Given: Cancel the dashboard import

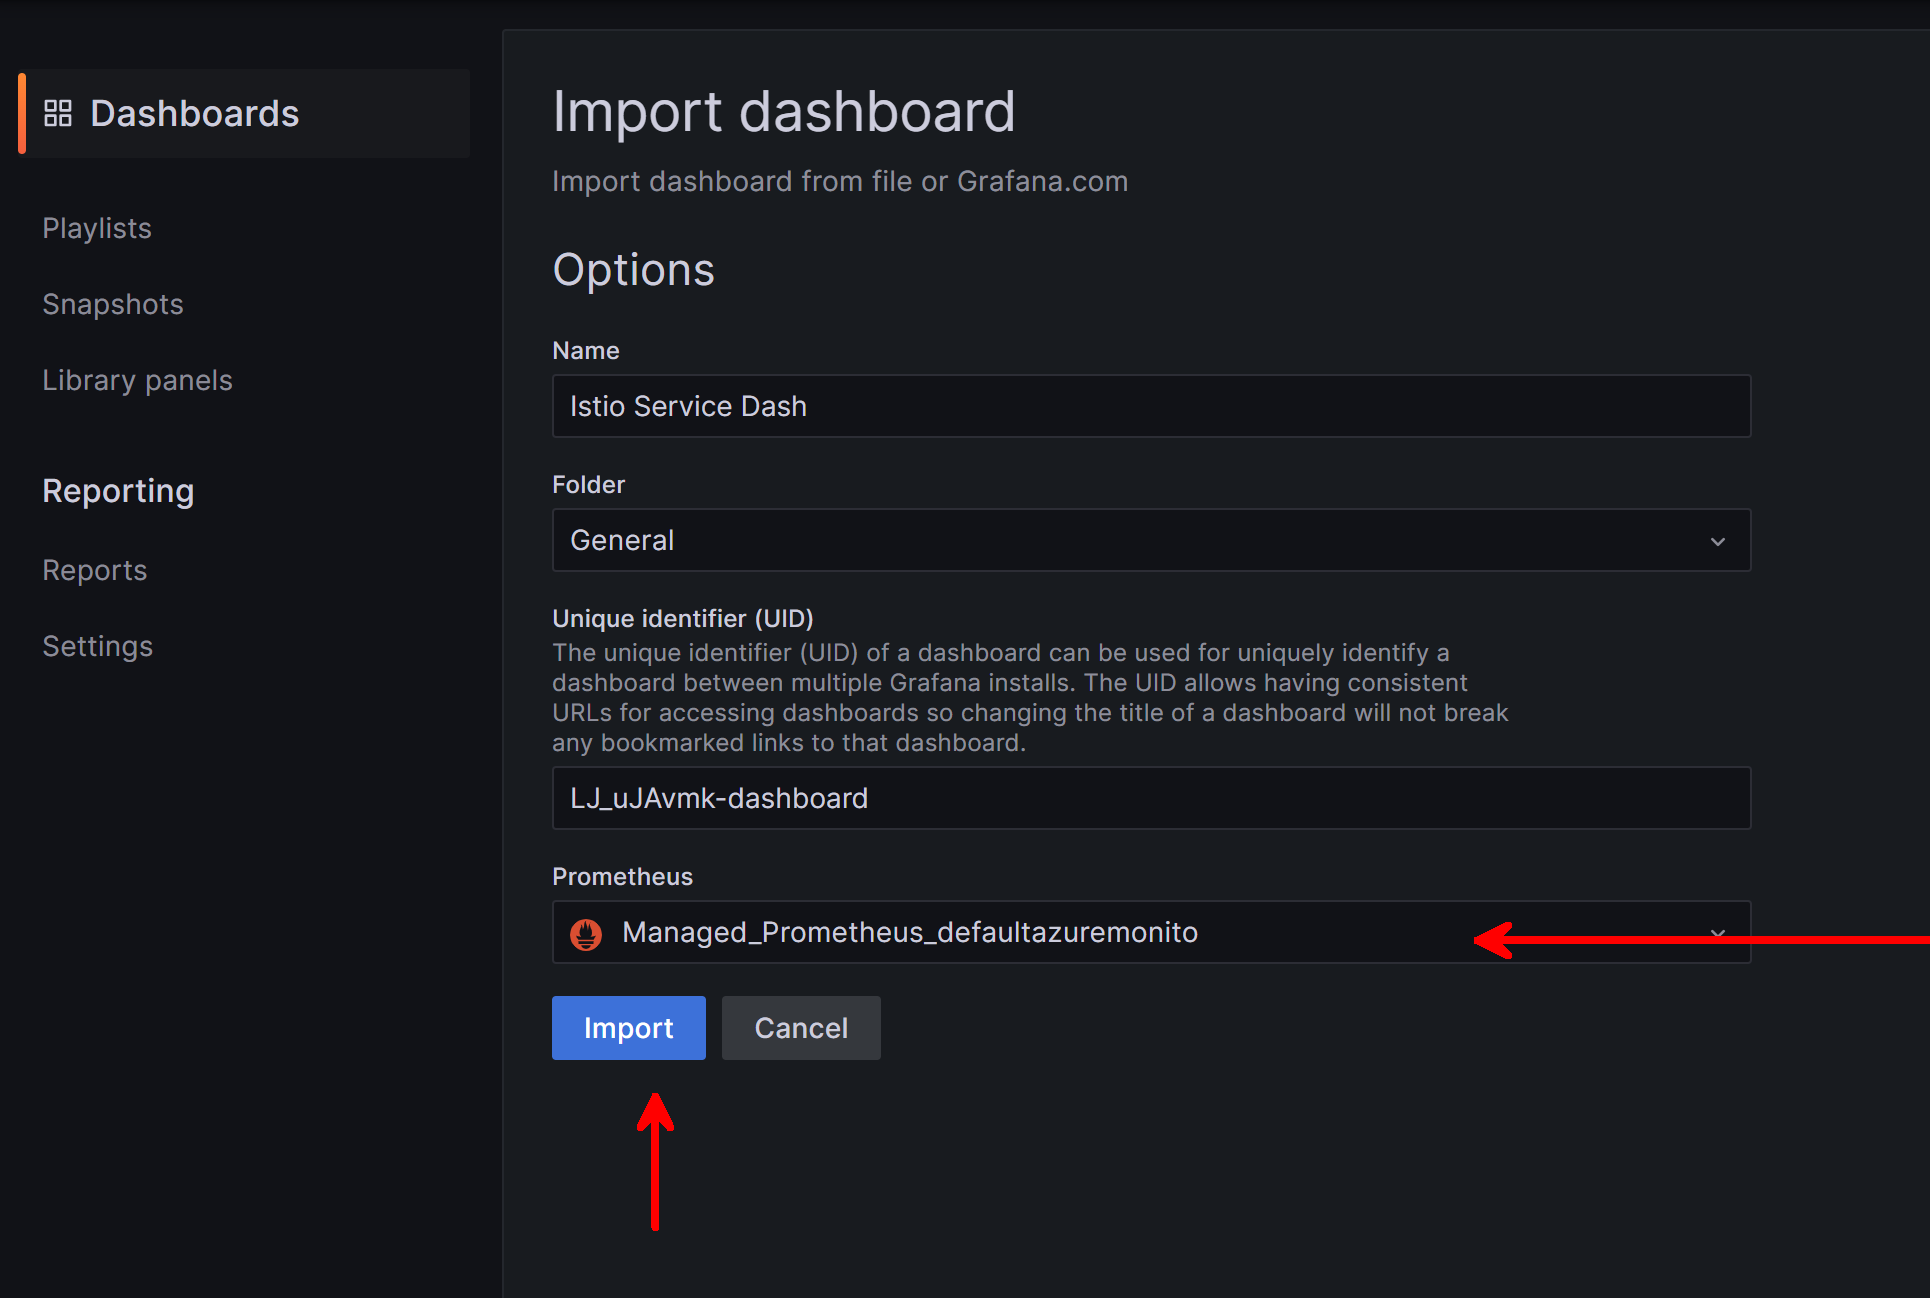Looking at the screenshot, I should 801,1028.
